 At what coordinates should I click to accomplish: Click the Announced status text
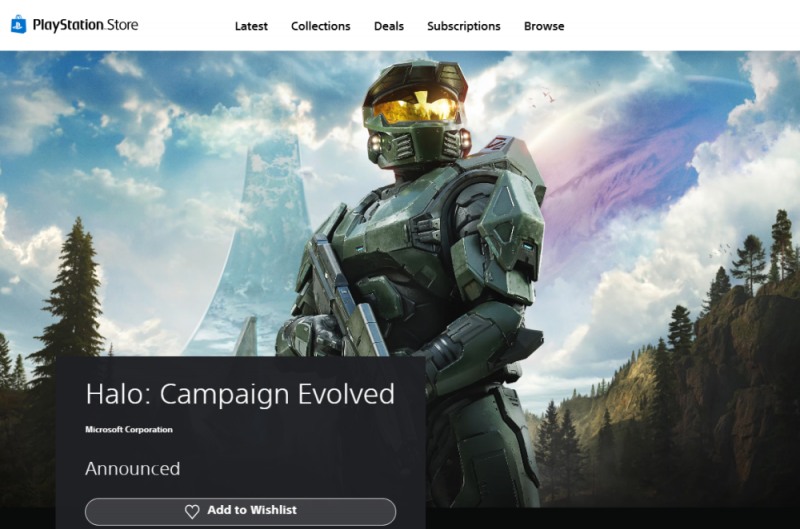[x=132, y=468]
